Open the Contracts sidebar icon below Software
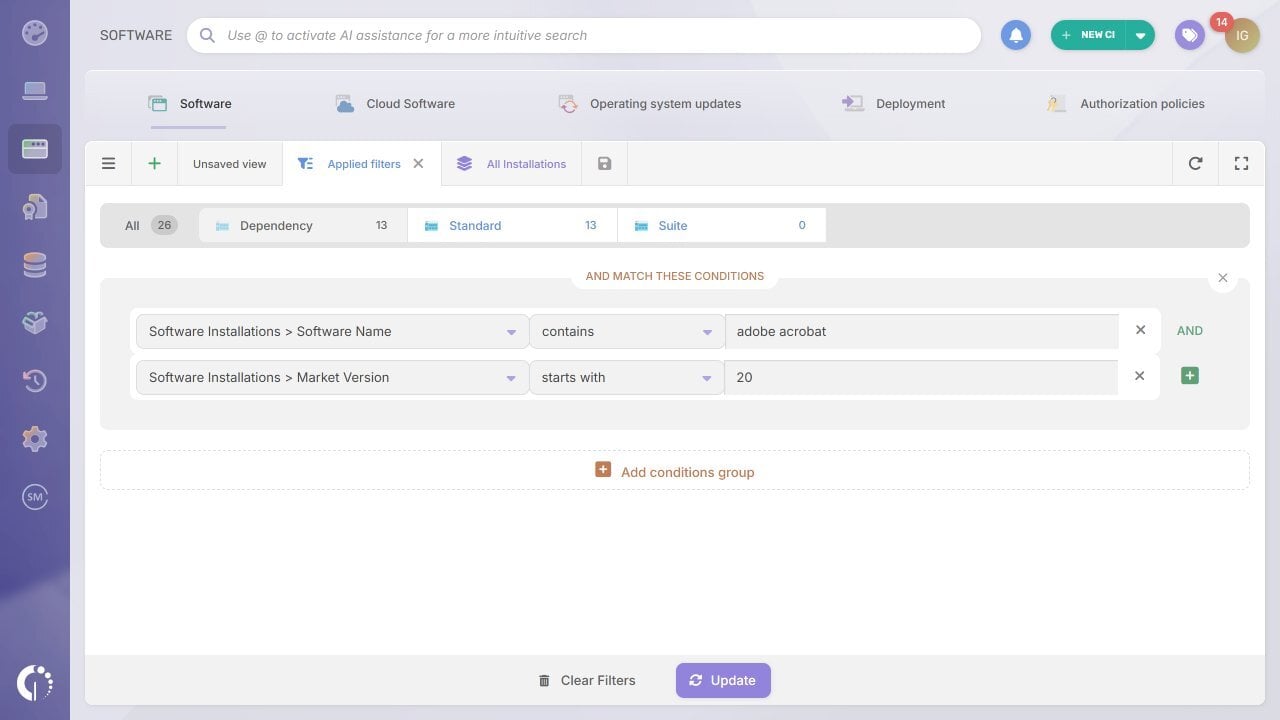 pyautogui.click(x=35, y=207)
